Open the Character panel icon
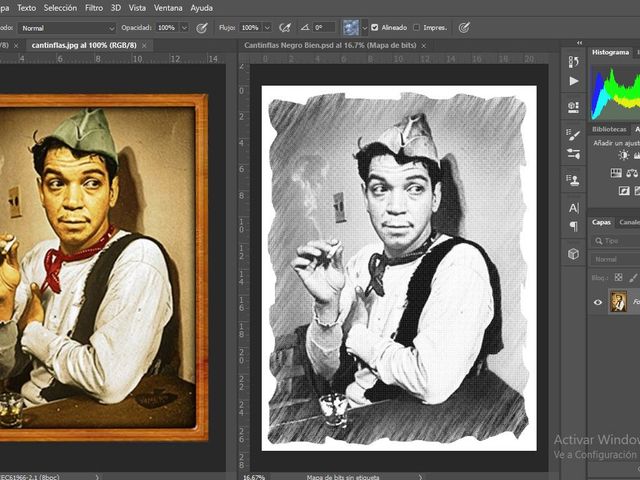Screen dimensions: 640x480 pyautogui.click(x=573, y=208)
